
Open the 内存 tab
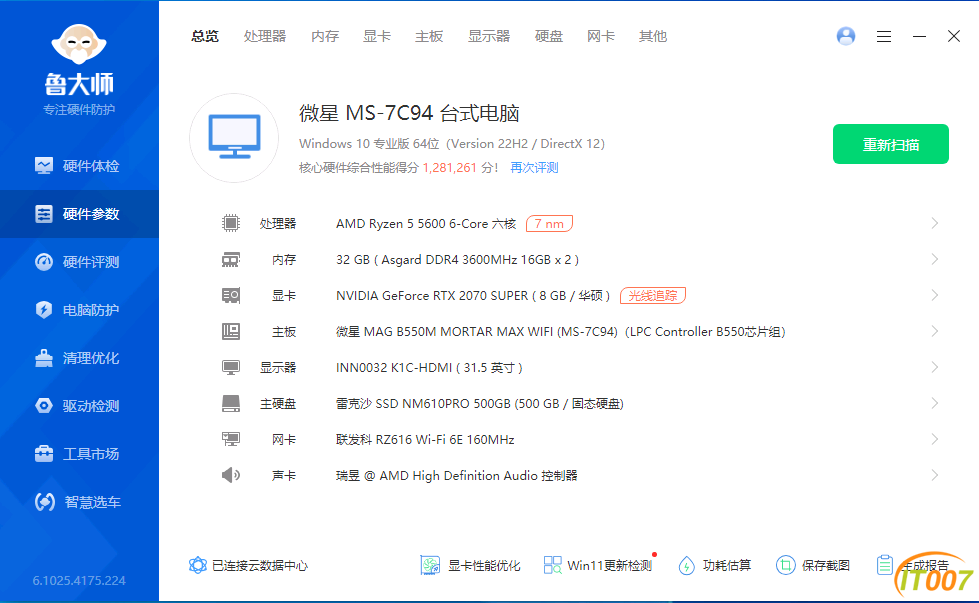click(325, 36)
